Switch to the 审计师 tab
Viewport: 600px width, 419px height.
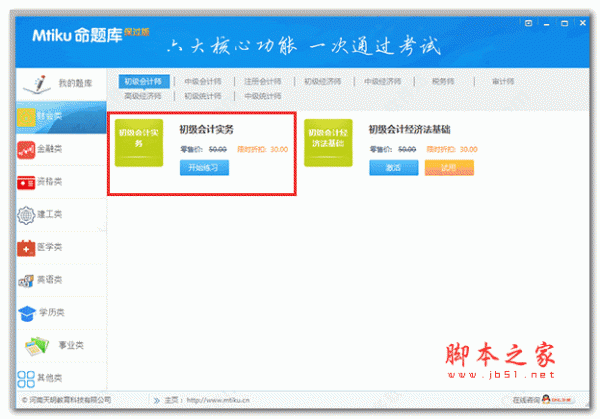click(x=503, y=82)
